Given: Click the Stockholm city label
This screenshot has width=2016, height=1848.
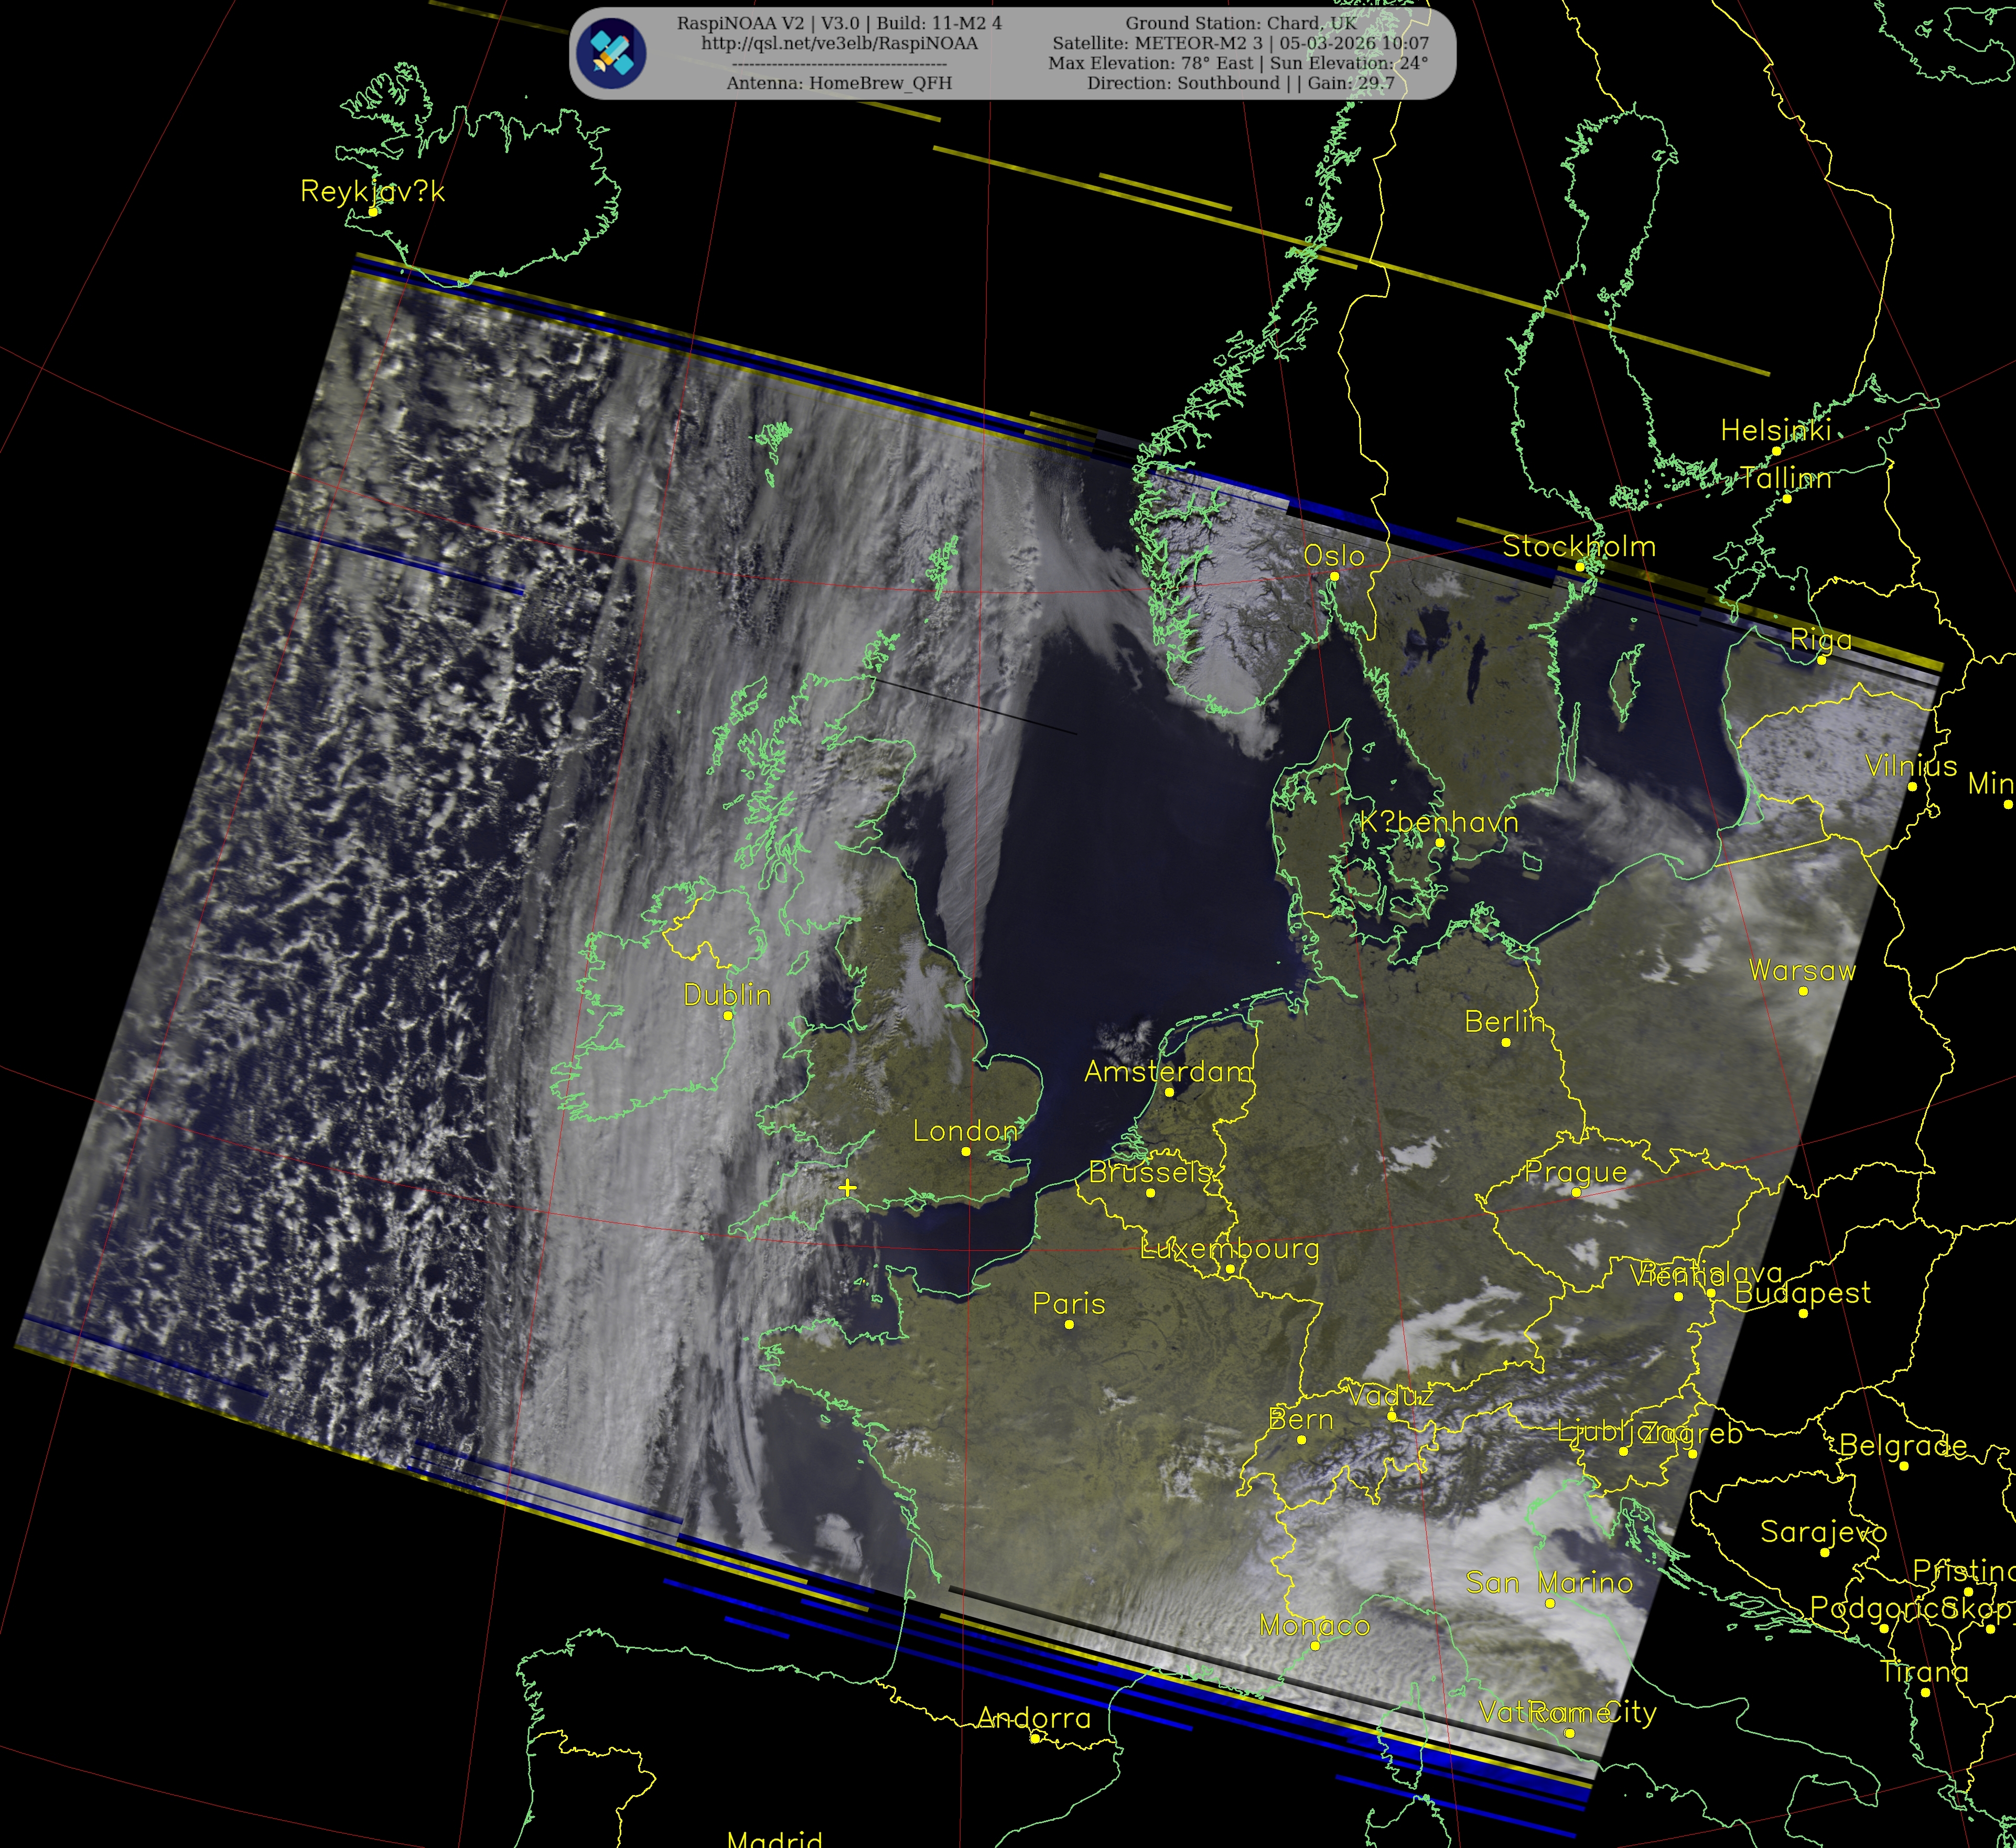Looking at the screenshot, I should pyautogui.click(x=1578, y=546).
